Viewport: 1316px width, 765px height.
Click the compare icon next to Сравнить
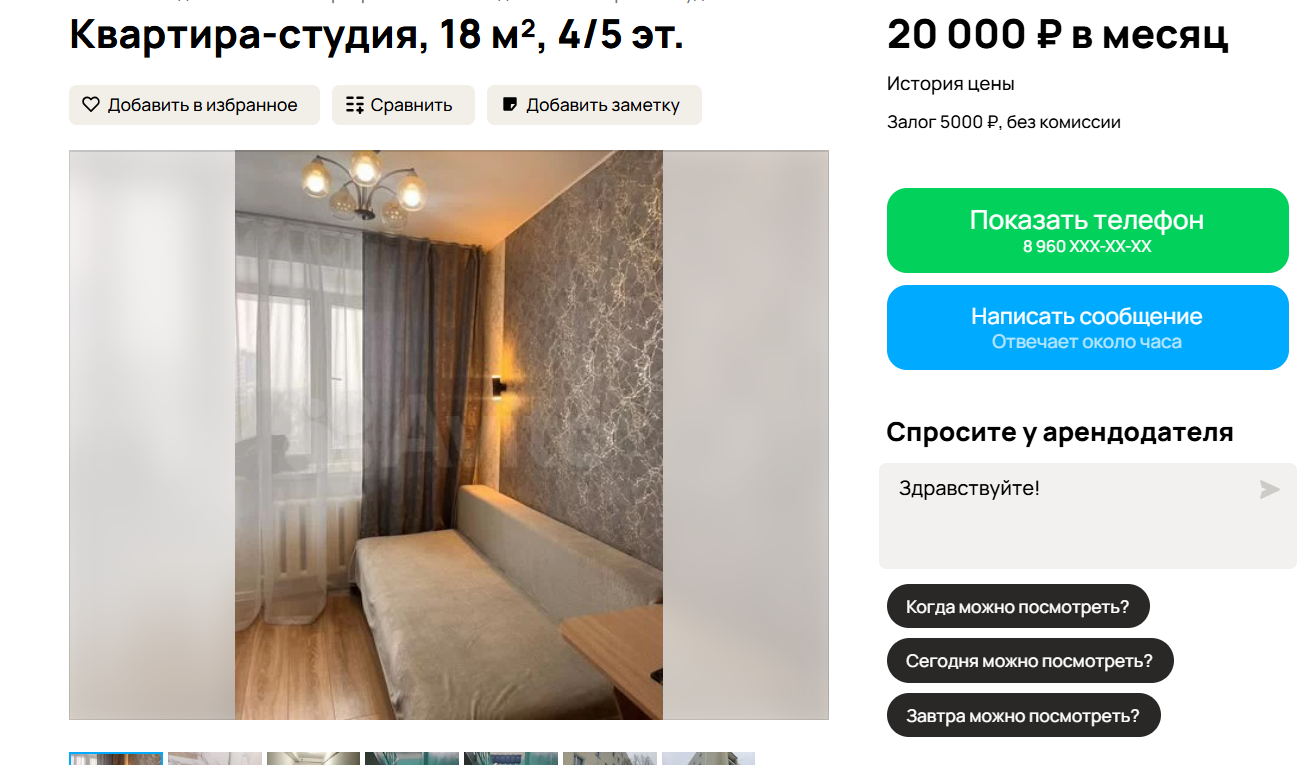pyautogui.click(x=355, y=105)
